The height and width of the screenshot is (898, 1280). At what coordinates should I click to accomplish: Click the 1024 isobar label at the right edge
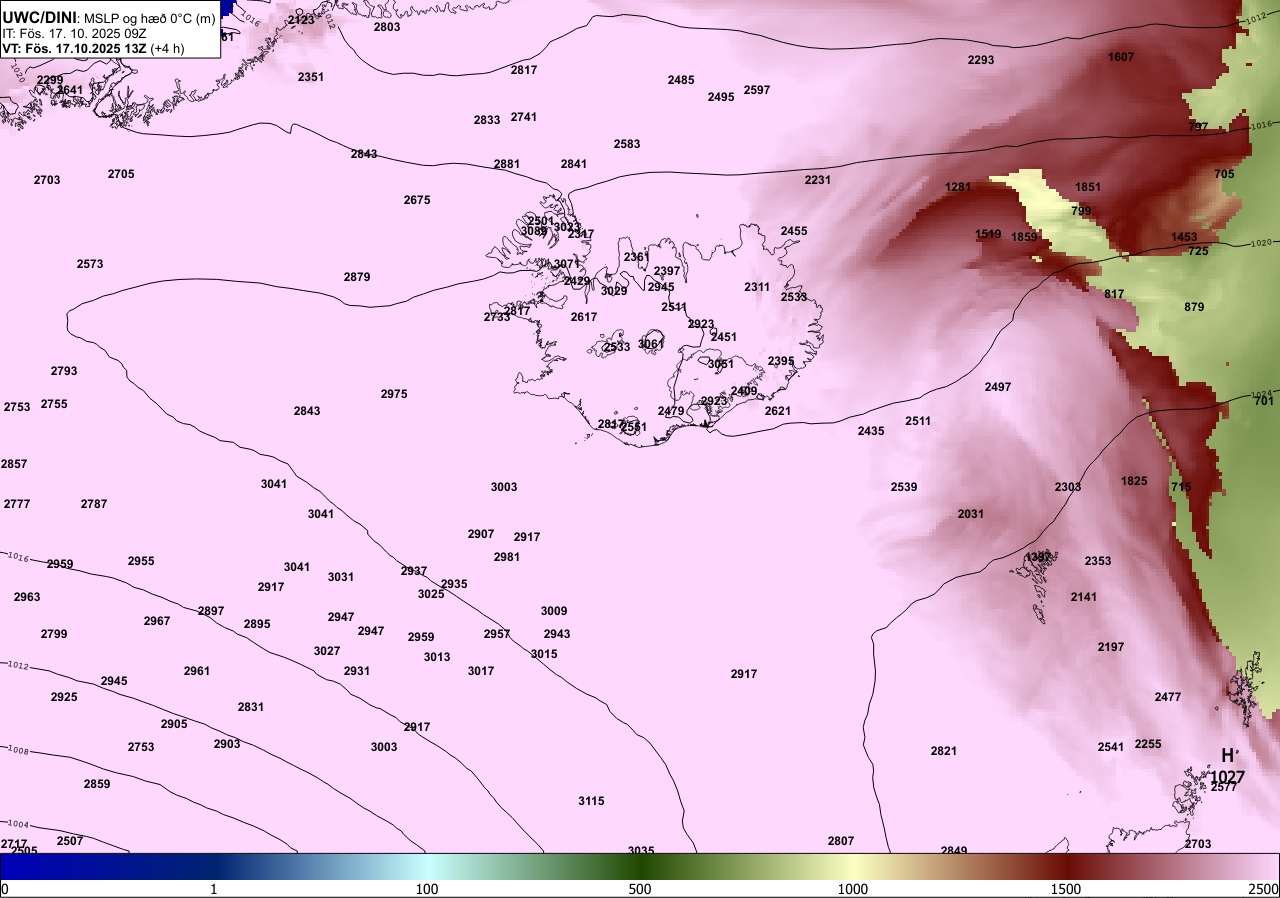(1262, 394)
